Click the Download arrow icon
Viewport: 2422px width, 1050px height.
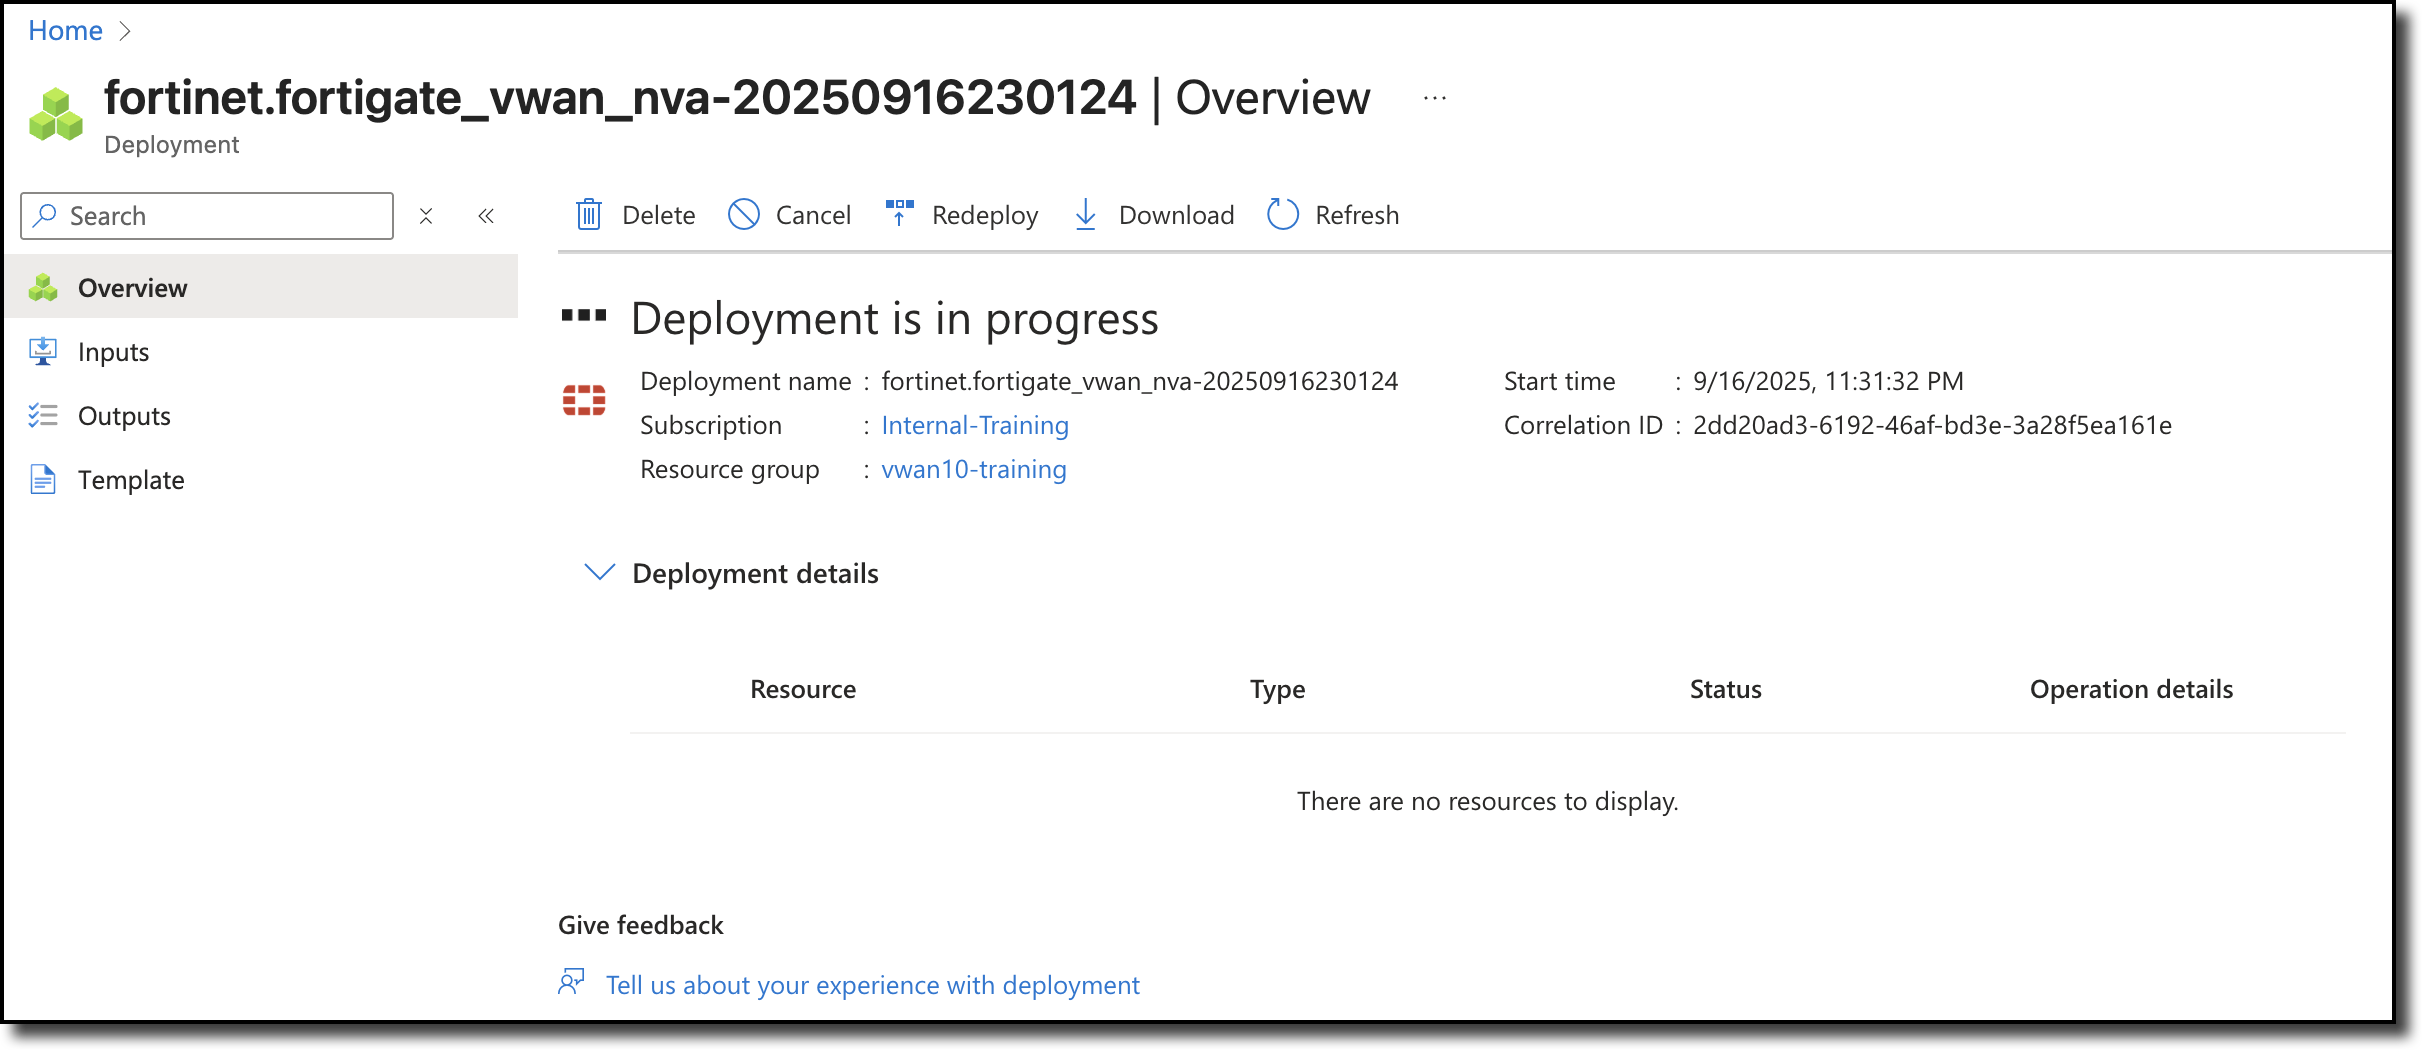[1085, 215]
